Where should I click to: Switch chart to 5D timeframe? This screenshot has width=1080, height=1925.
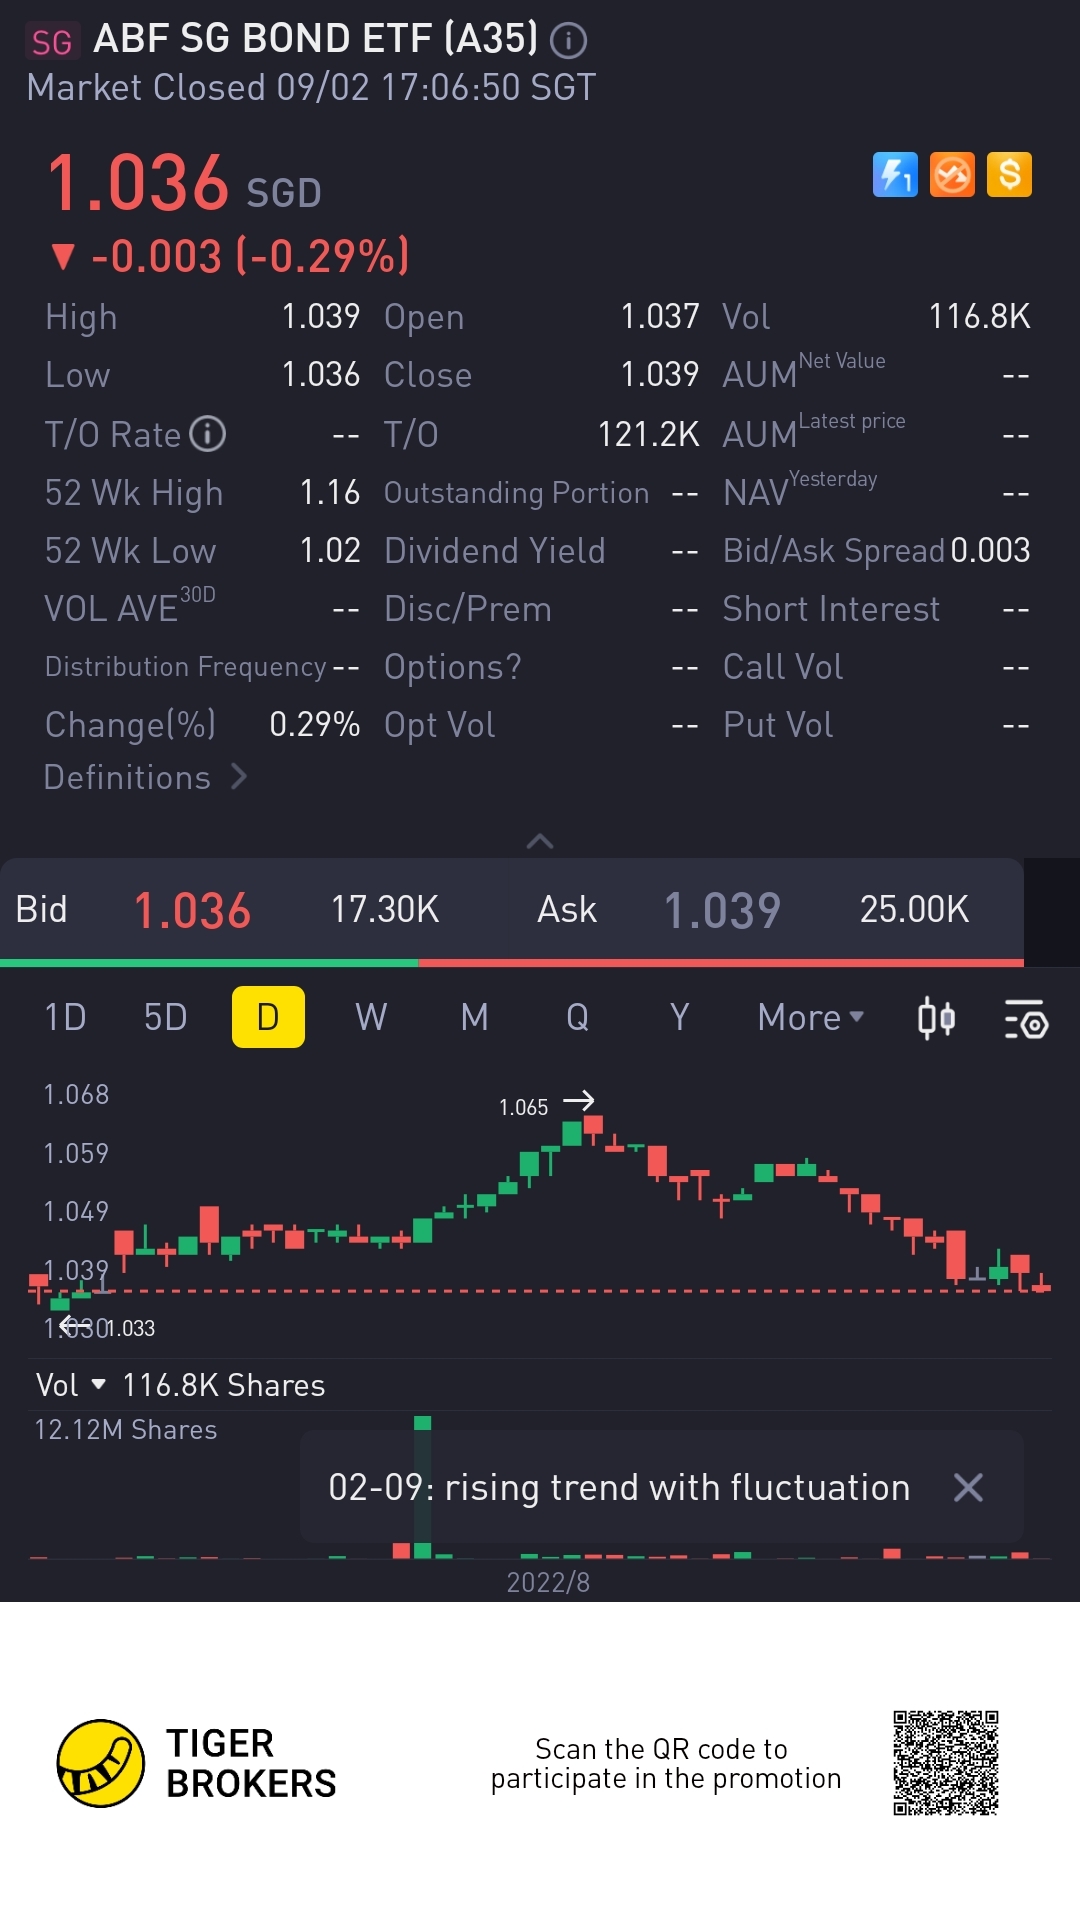[166, 1018]
